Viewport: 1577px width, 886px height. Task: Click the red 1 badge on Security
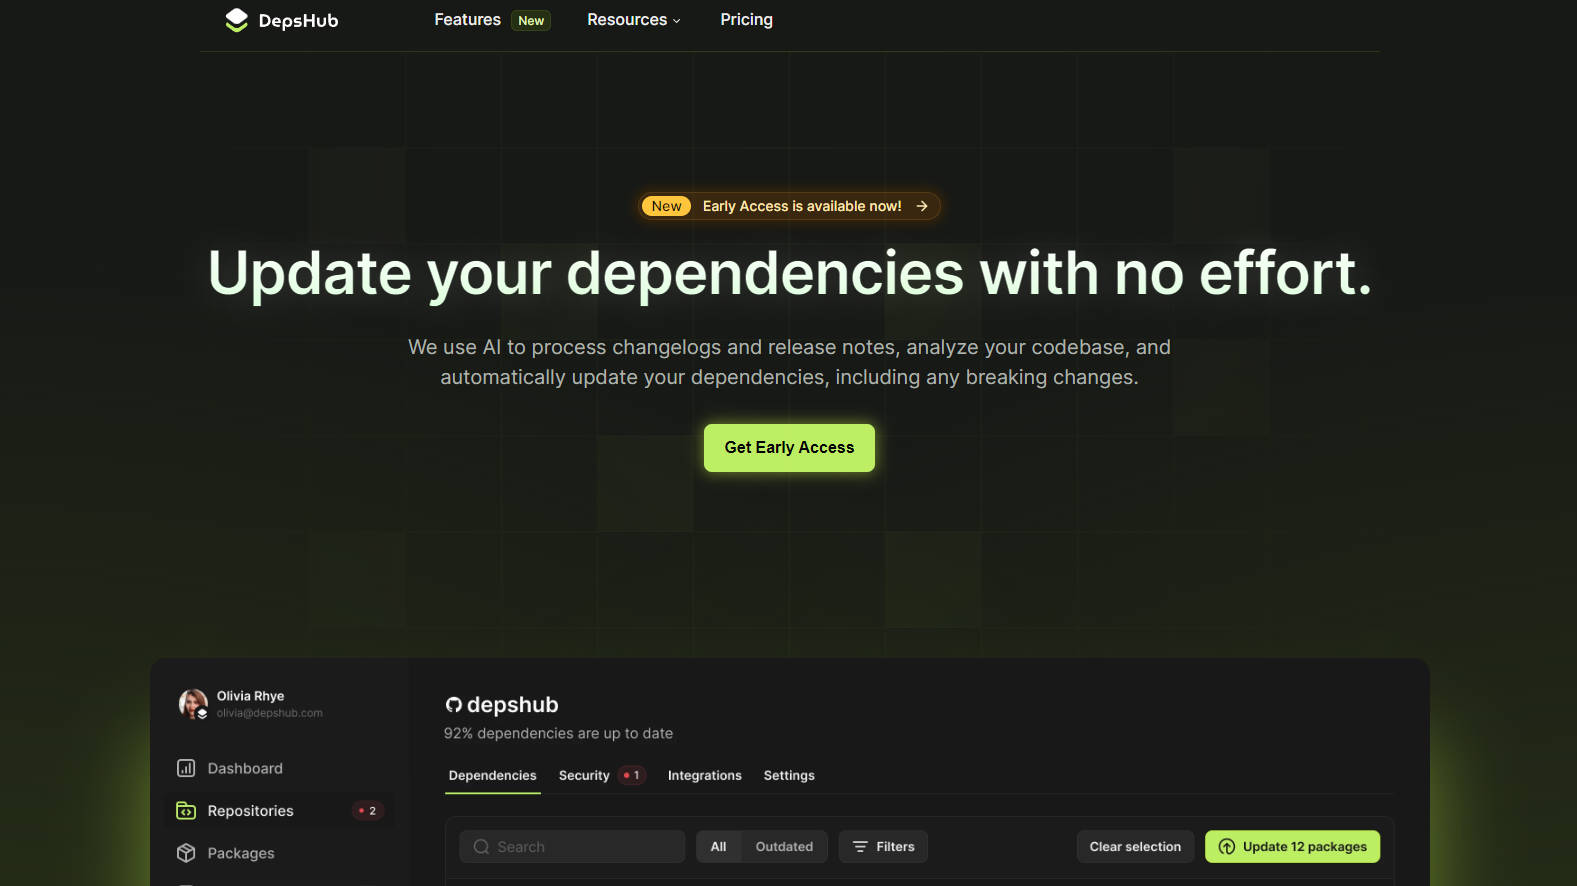(x=632, y=776)
